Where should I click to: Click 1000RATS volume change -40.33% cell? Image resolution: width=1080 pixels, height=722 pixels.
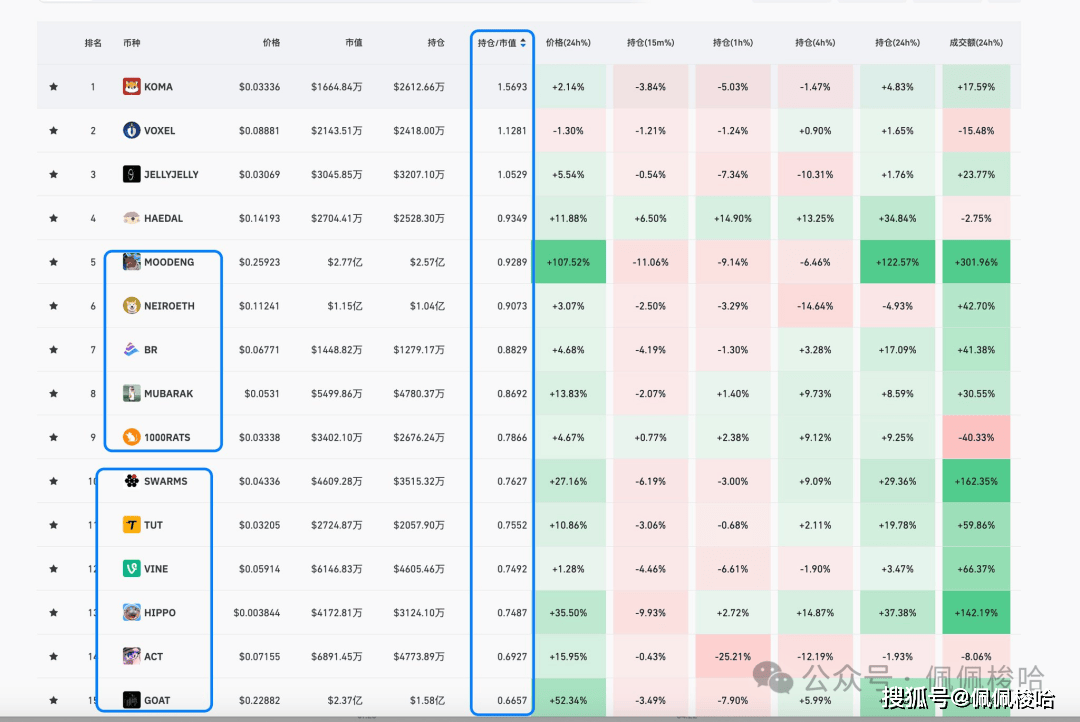(976, 437)
